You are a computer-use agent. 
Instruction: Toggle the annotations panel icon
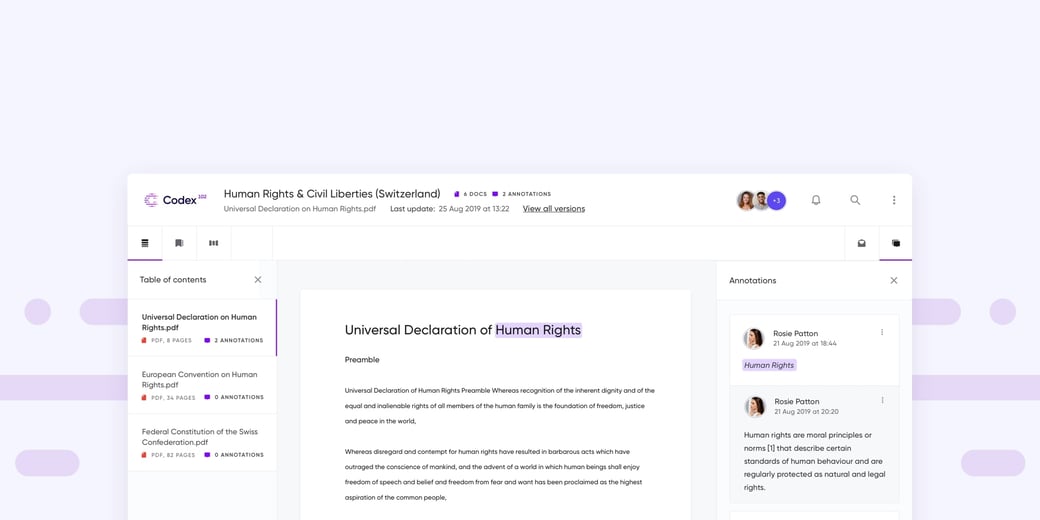(896, 243)
